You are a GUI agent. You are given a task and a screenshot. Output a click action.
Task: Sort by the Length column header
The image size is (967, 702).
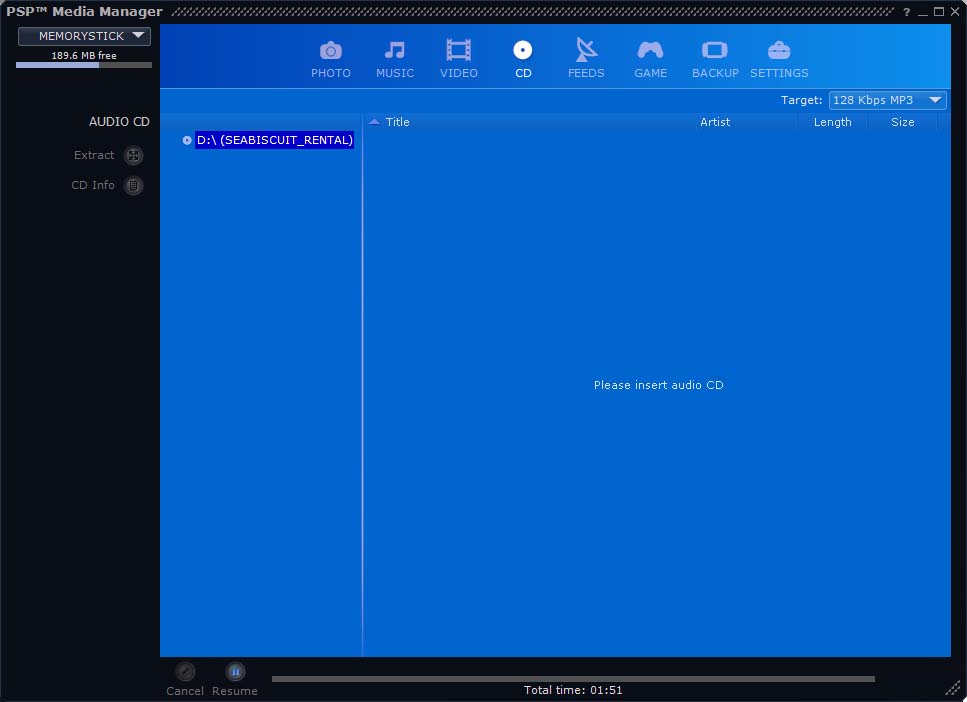[x=832, y=122]
